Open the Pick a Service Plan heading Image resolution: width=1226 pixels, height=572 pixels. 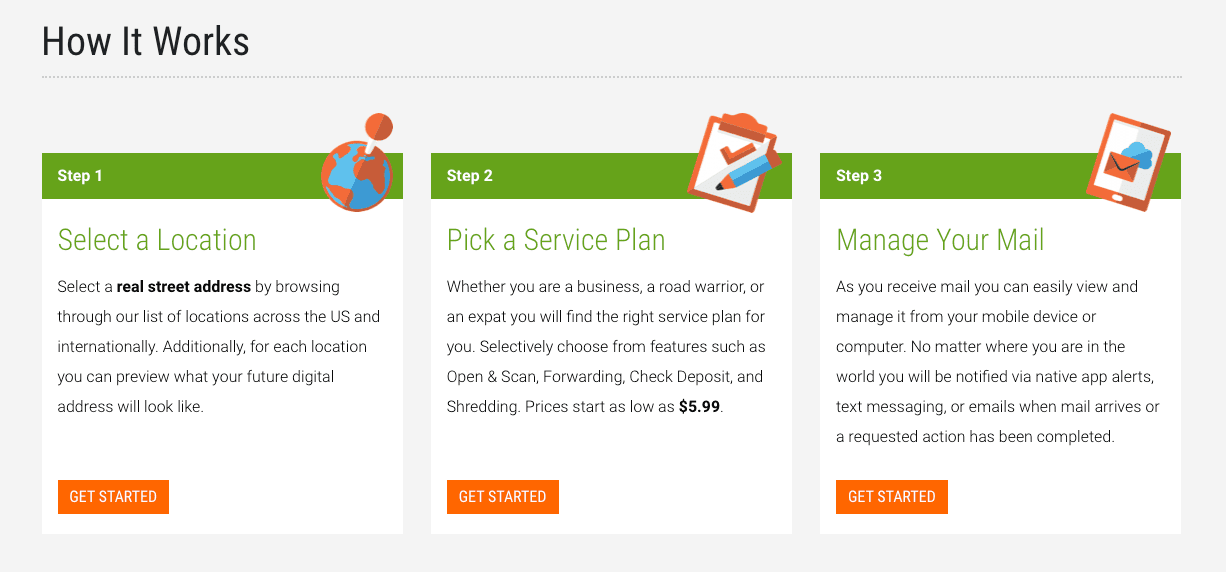tap(556, 240)
